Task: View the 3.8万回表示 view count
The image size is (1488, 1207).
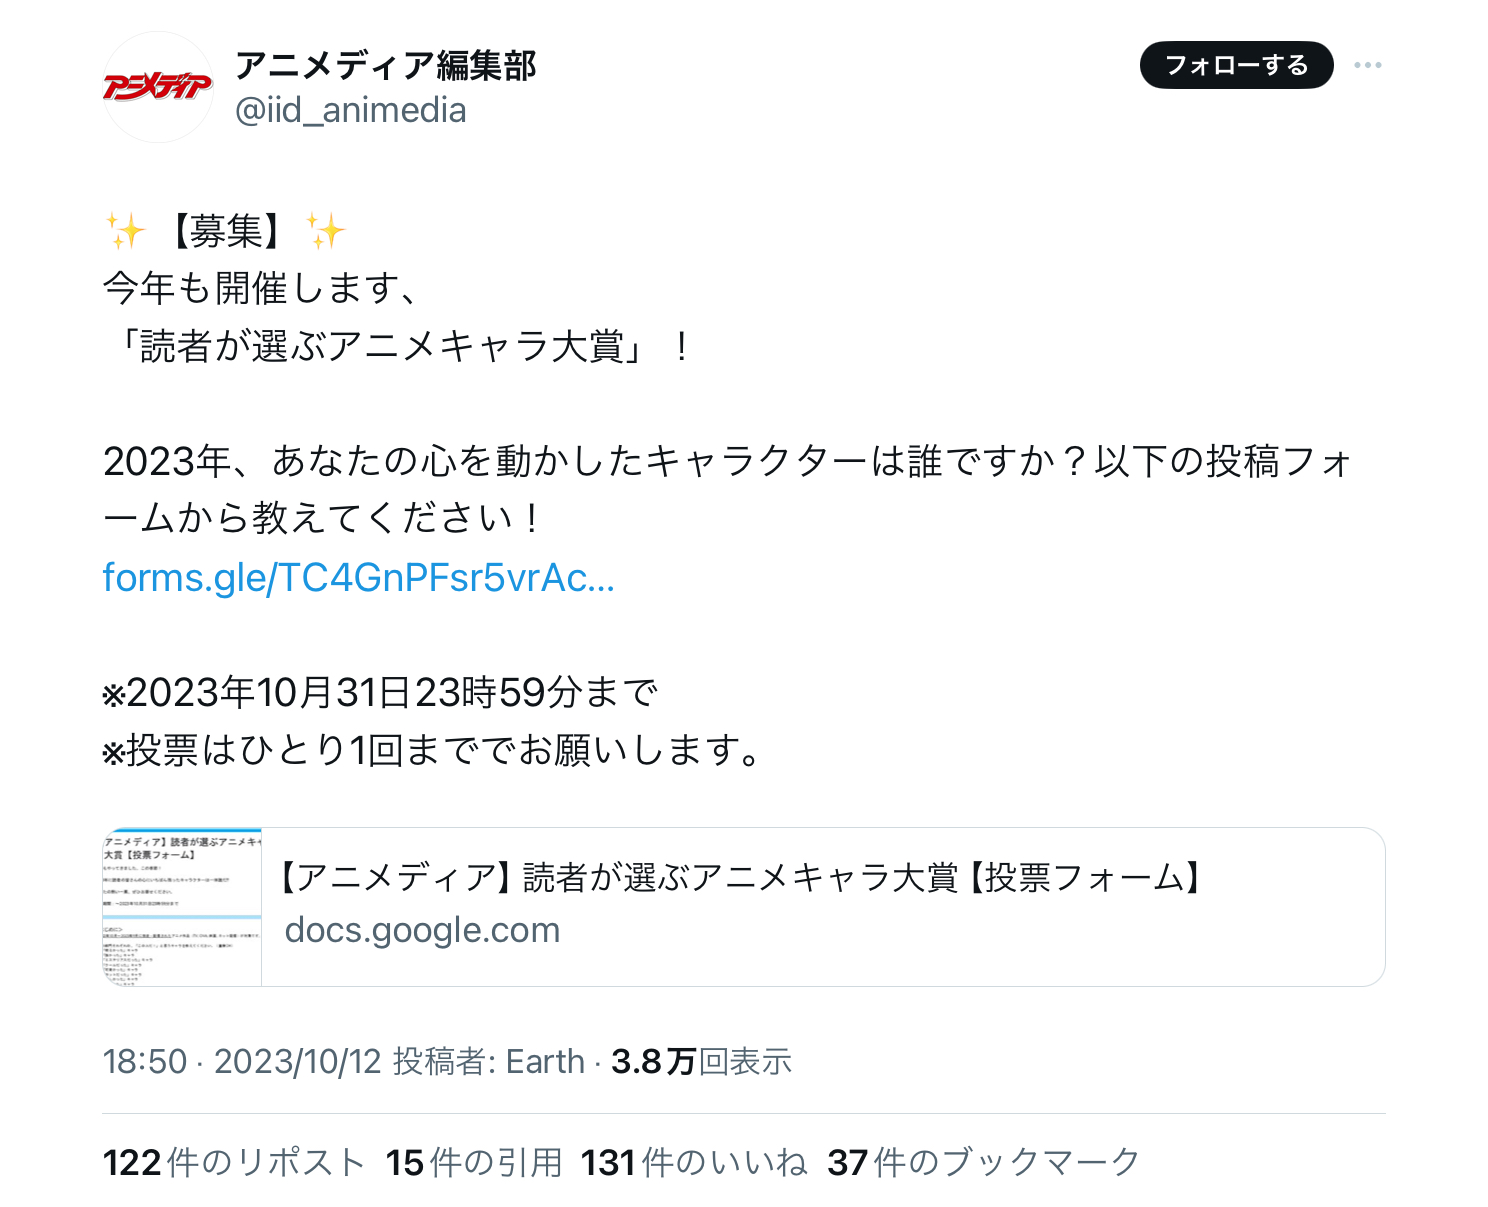Action: [x=702, y=1061]
